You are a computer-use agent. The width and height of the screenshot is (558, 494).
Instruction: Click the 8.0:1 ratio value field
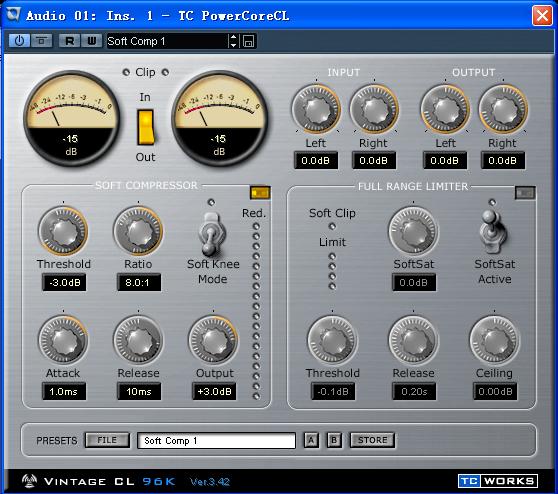[139, 283]
